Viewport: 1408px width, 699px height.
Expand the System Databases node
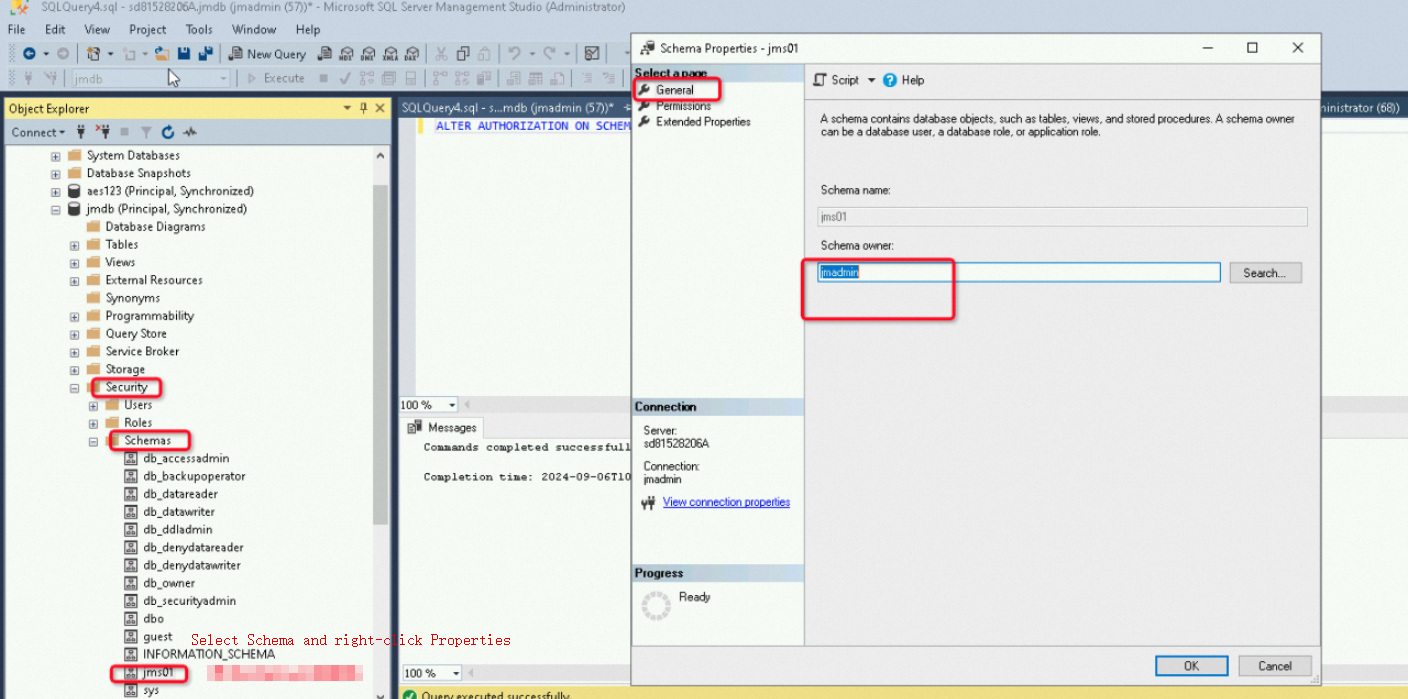coord(57,156)
